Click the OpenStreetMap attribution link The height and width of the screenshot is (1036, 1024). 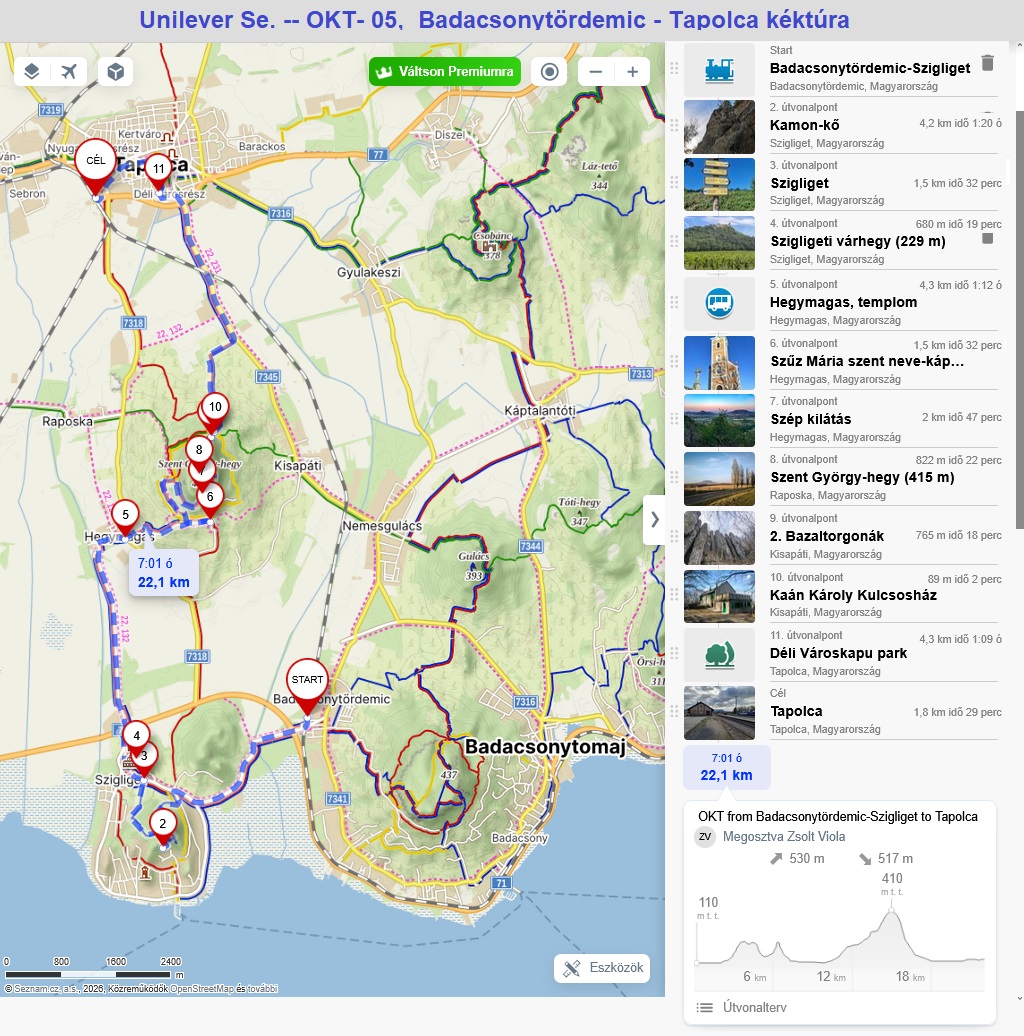[x=200, y=989]
